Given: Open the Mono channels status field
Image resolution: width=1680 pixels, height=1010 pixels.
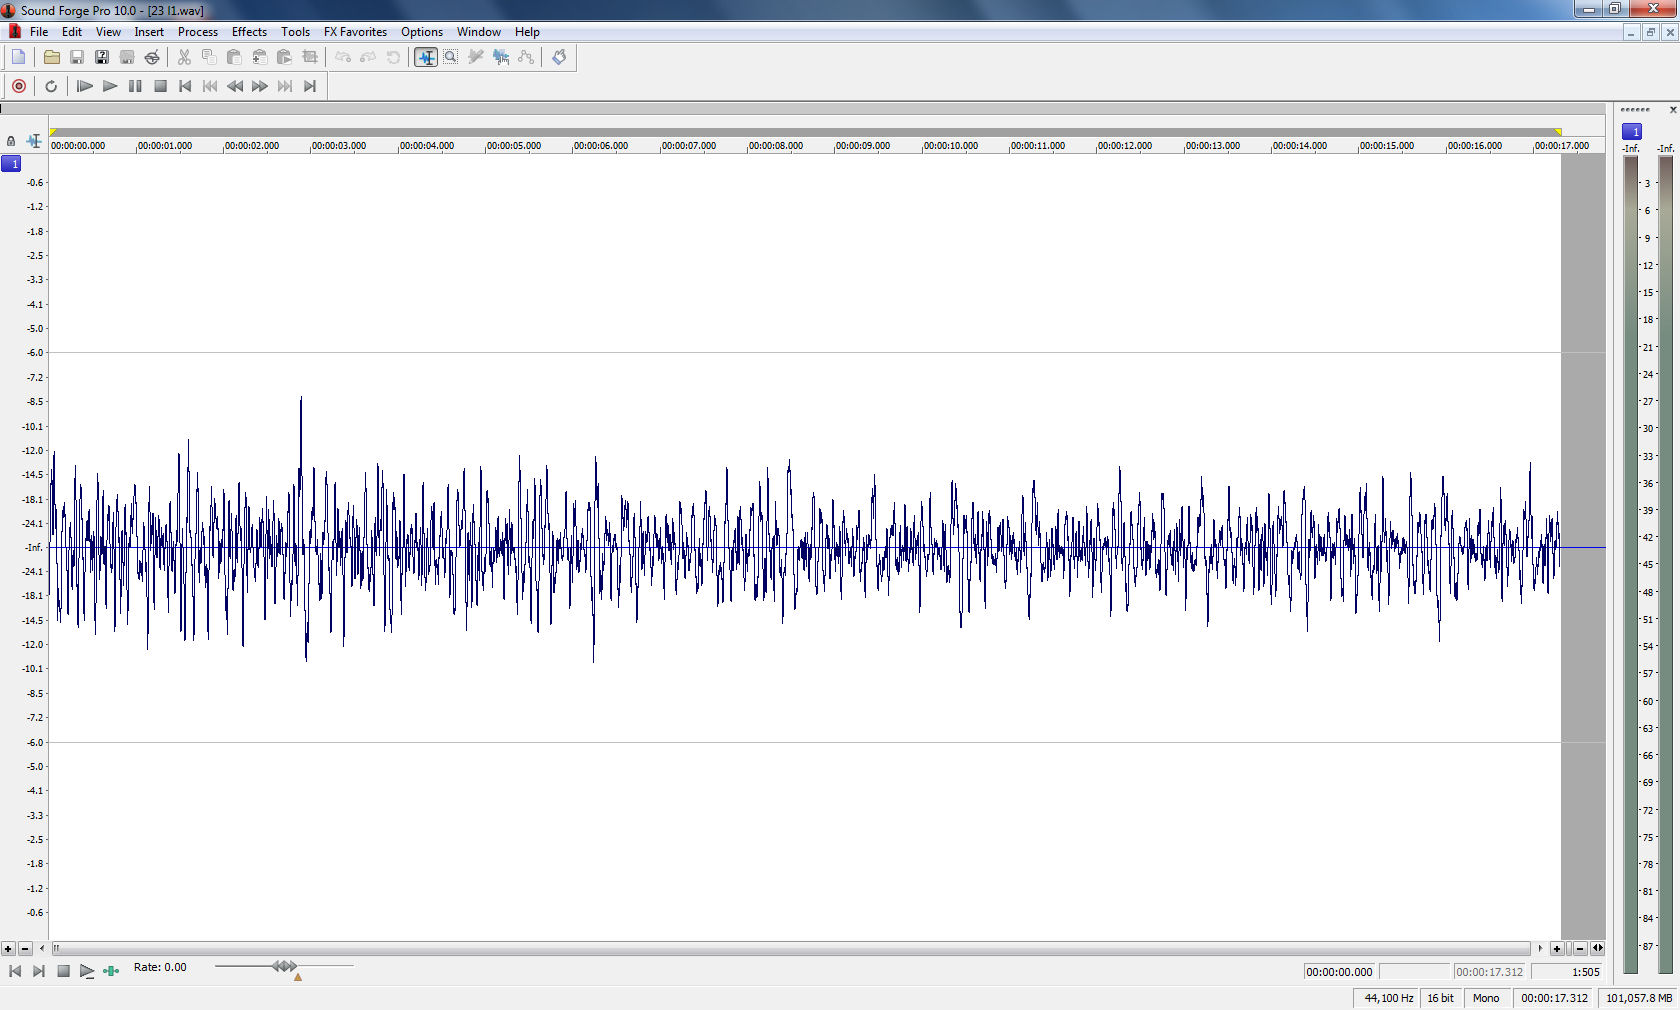Looking at the screenshot, I should coord(1485,998).
